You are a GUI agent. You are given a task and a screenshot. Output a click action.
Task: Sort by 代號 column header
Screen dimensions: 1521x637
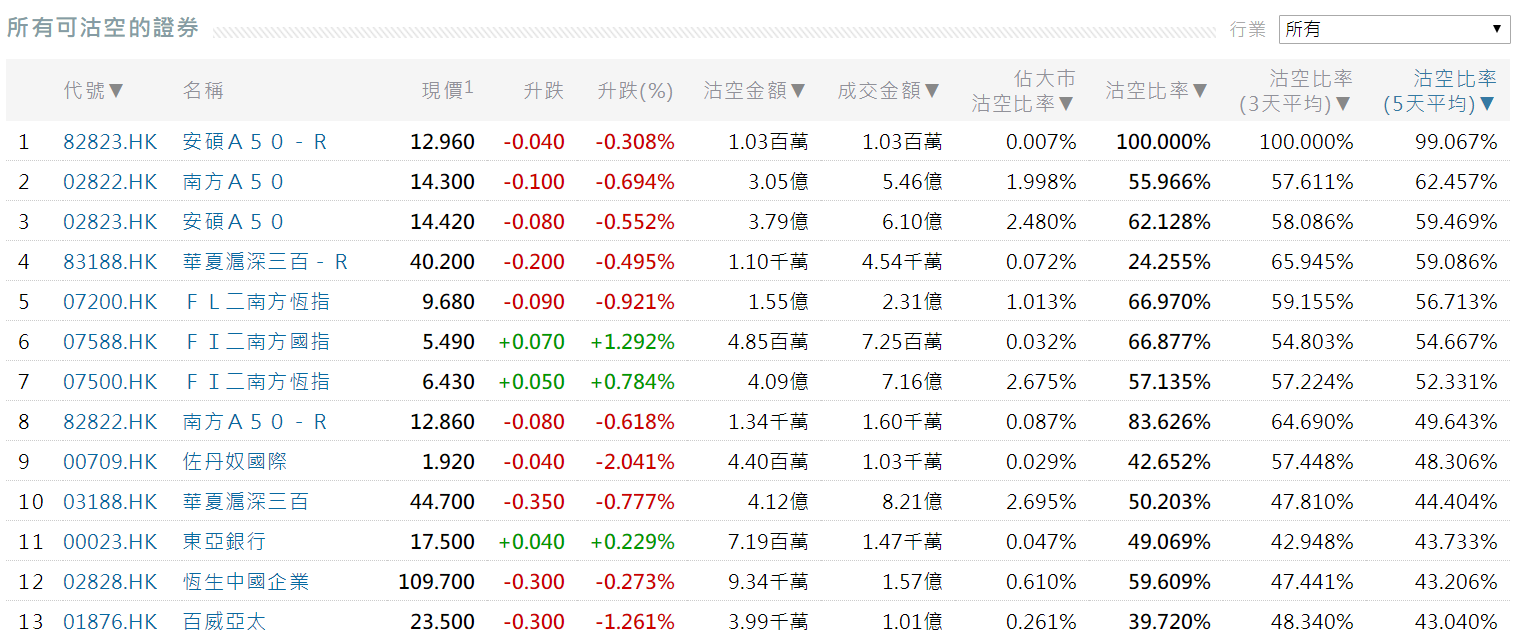pos(94,90)
